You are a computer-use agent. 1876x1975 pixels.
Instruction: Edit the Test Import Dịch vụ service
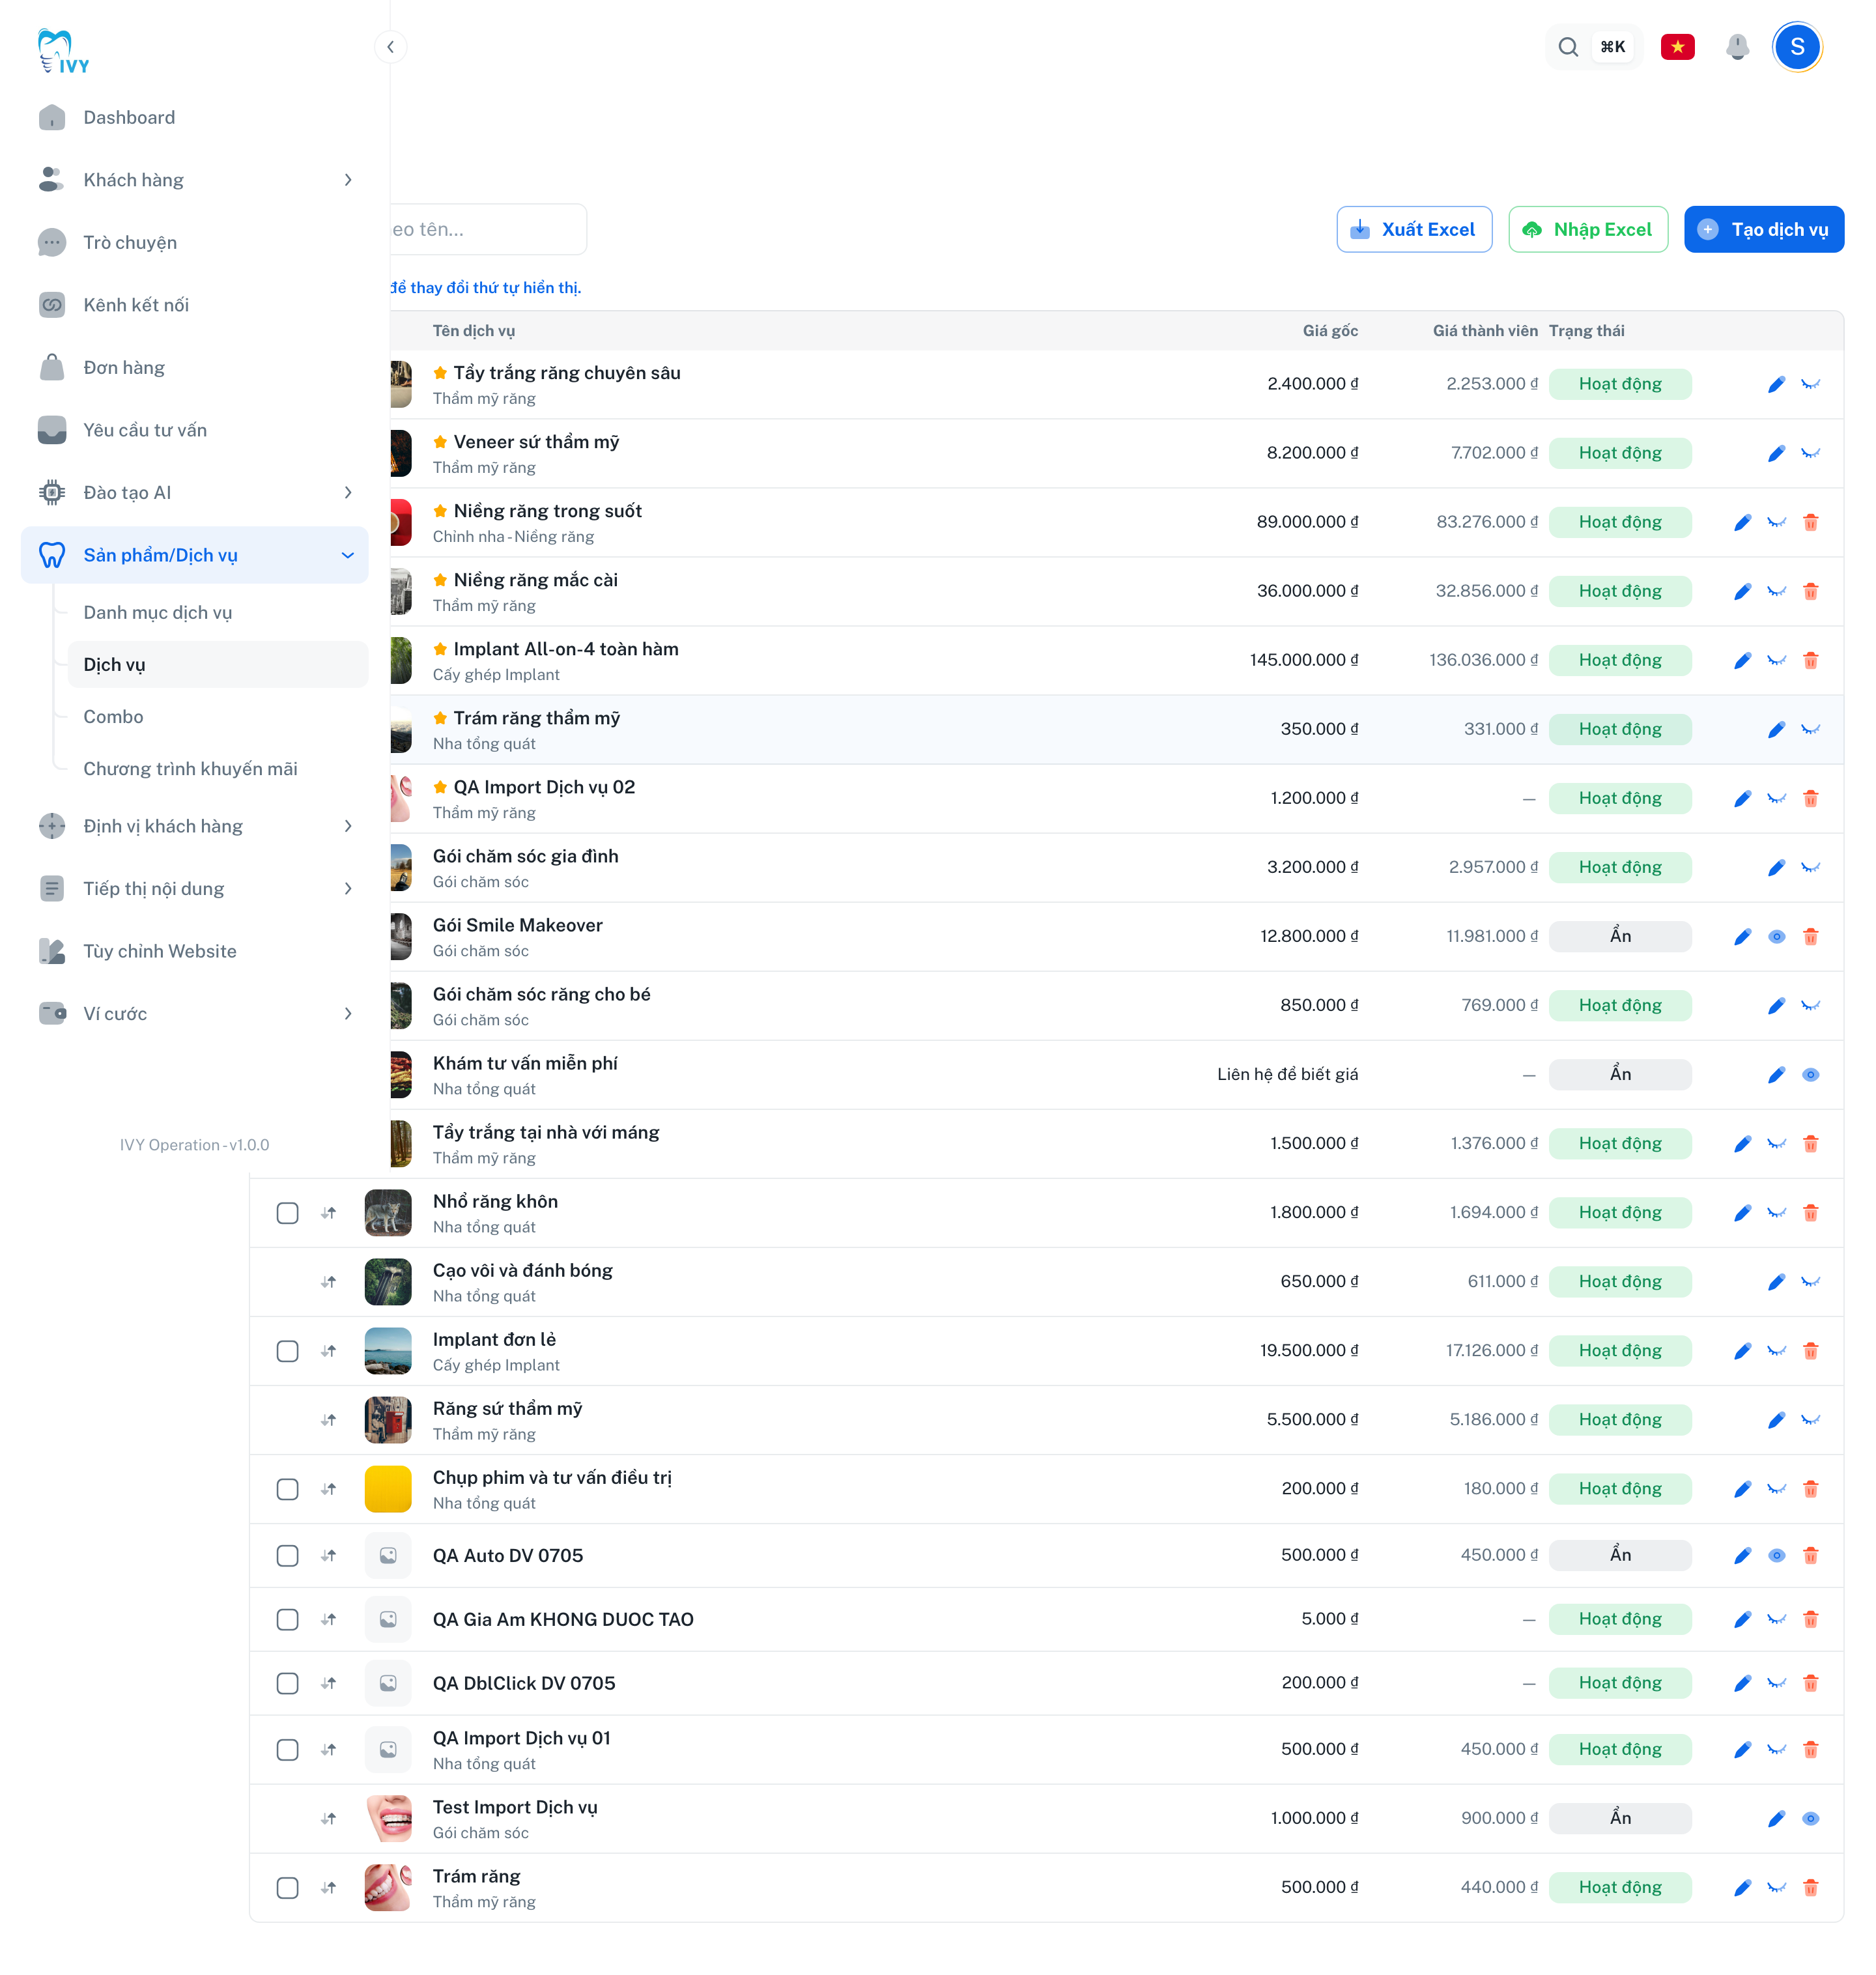click(x=1776, y=1818)
